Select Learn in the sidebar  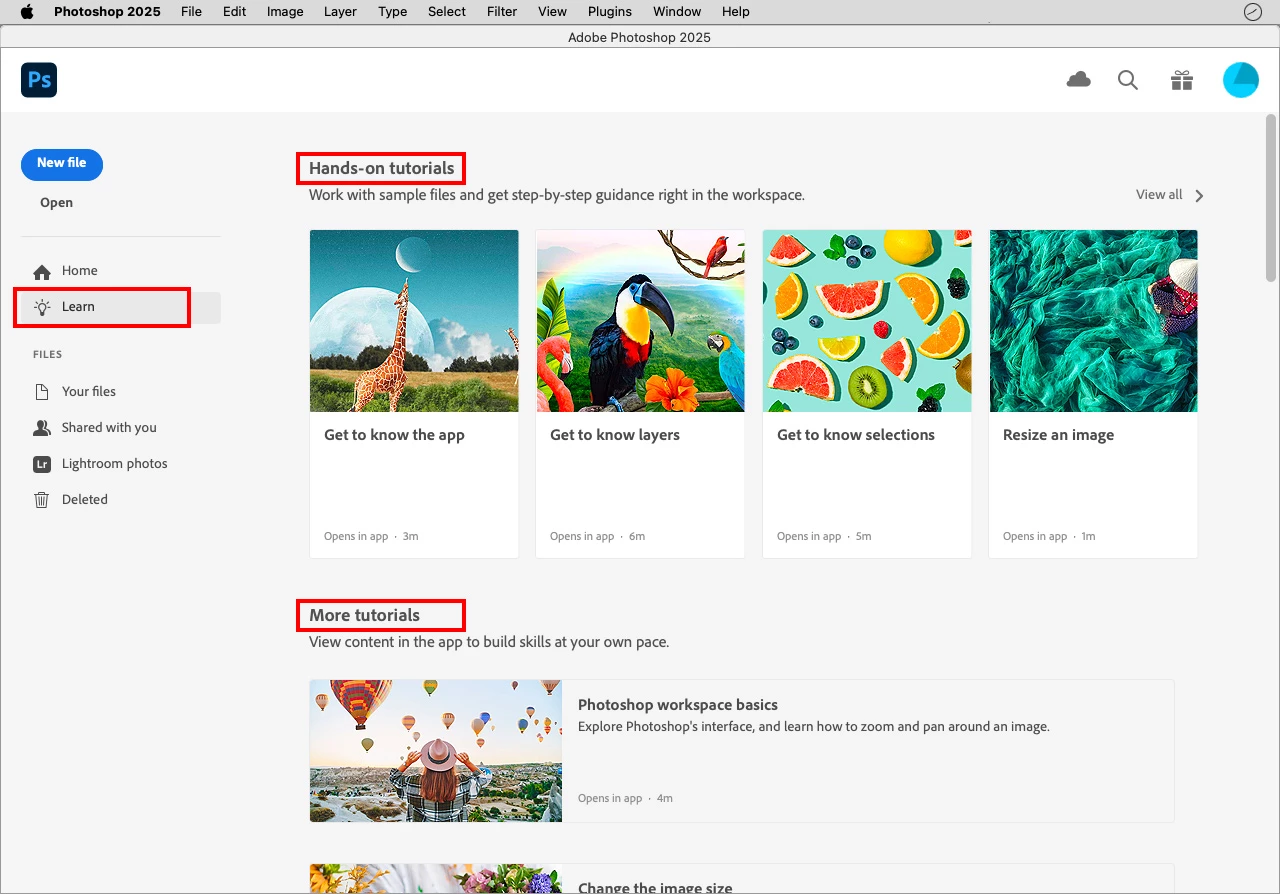(120, 307)
